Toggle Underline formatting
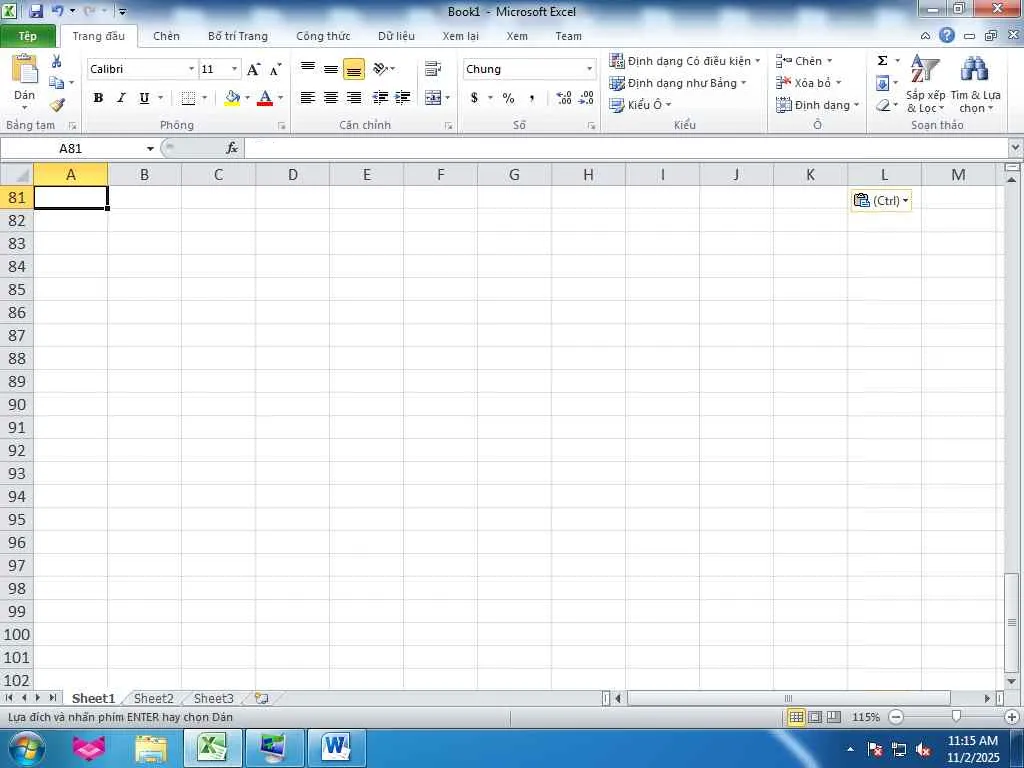Image resolution: width=1024 pixels, height=768 pixels. pyautogui.click(x=144, y=98)
